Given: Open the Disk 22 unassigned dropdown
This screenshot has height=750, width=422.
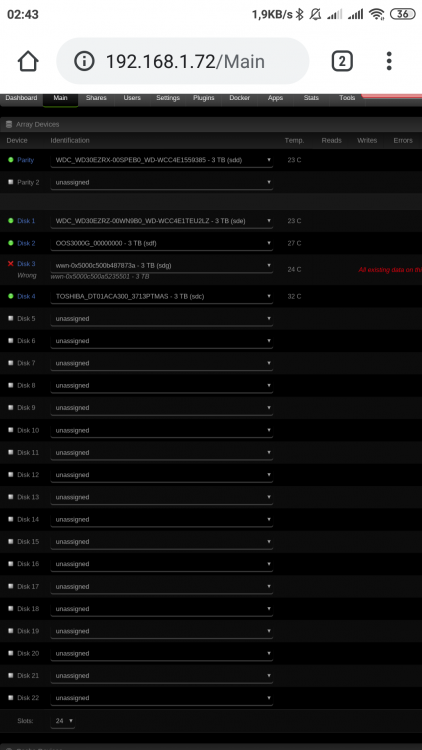Looking at the screenshot, I should [x=162, y=698].
